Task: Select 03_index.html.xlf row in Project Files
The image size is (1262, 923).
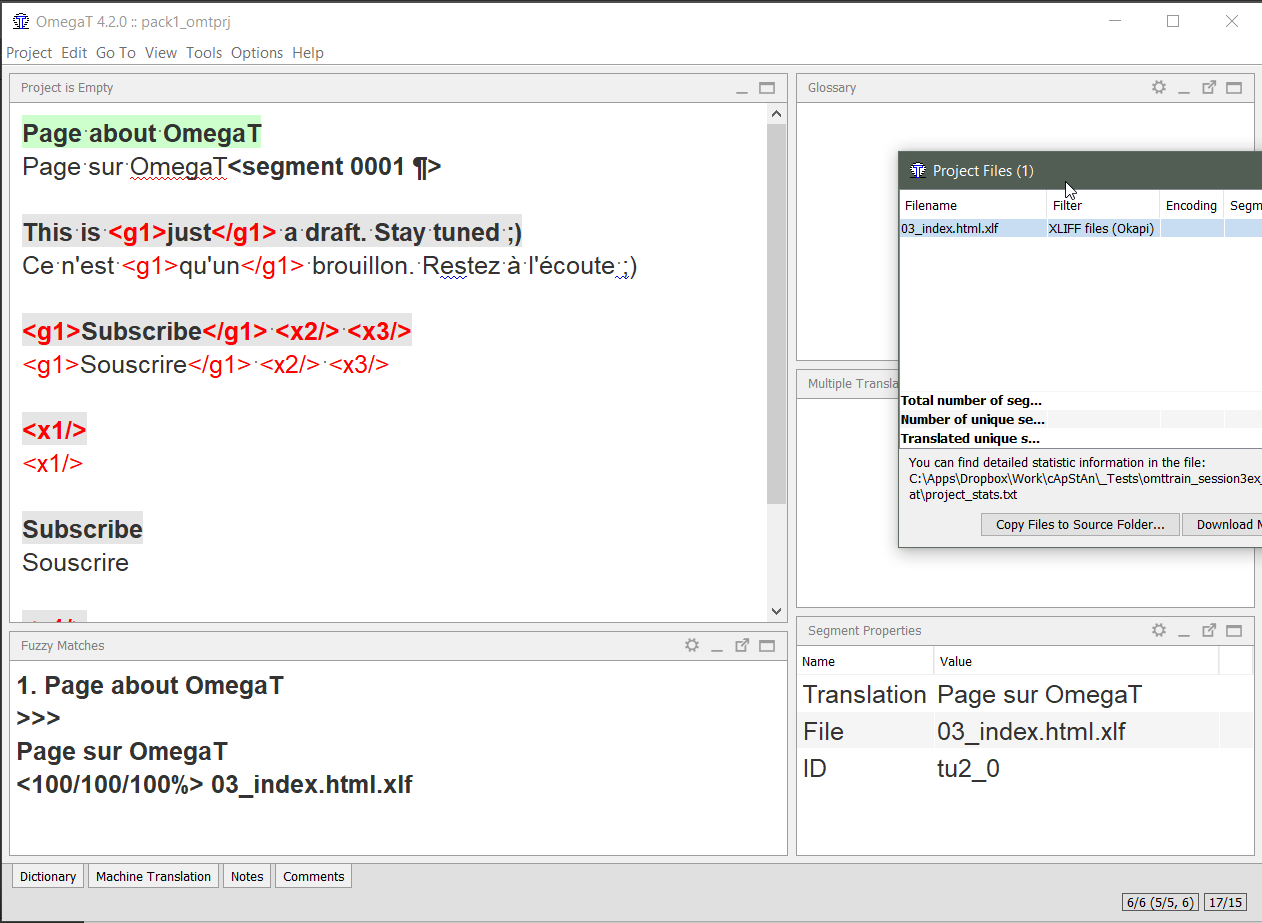Action: coord(1080,228)
